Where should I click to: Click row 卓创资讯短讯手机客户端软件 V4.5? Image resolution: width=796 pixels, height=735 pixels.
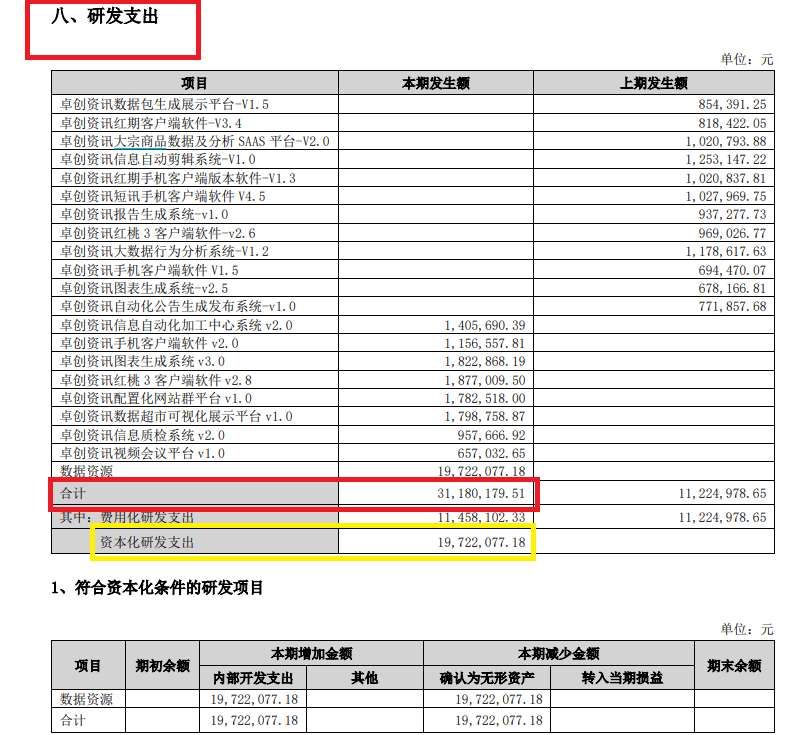coord(413,196)
